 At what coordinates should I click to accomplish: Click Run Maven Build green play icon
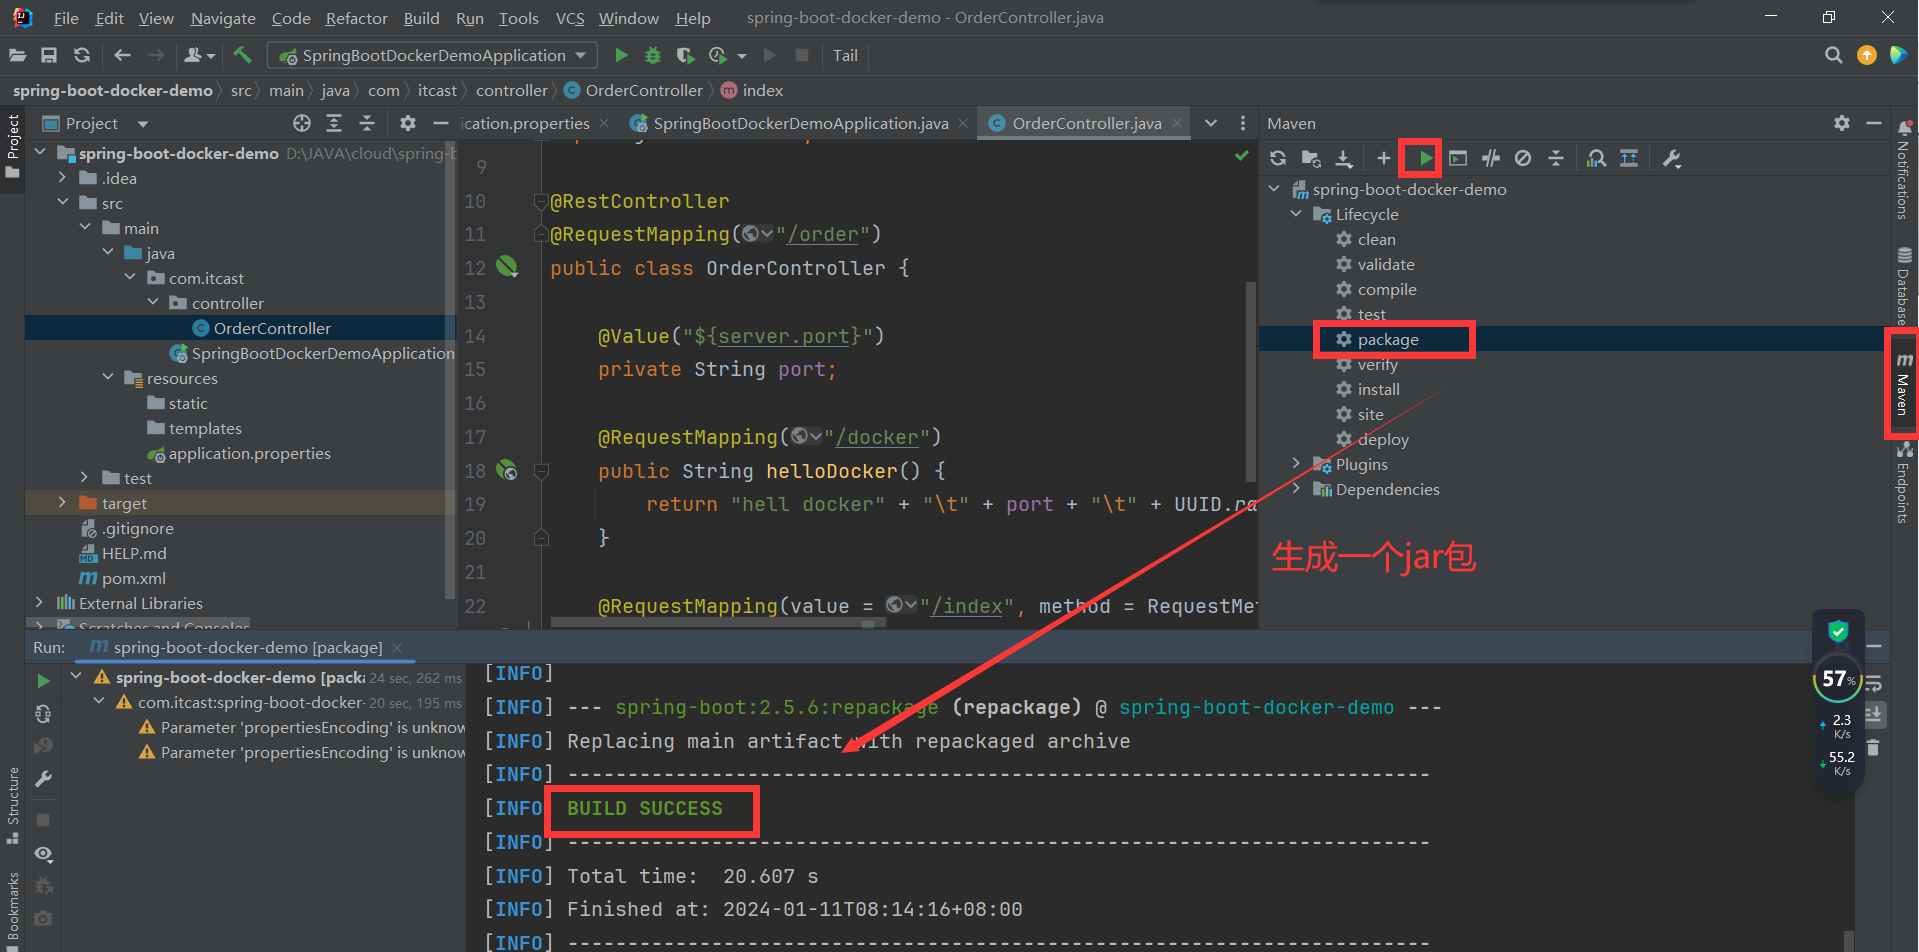point(1424,158)
